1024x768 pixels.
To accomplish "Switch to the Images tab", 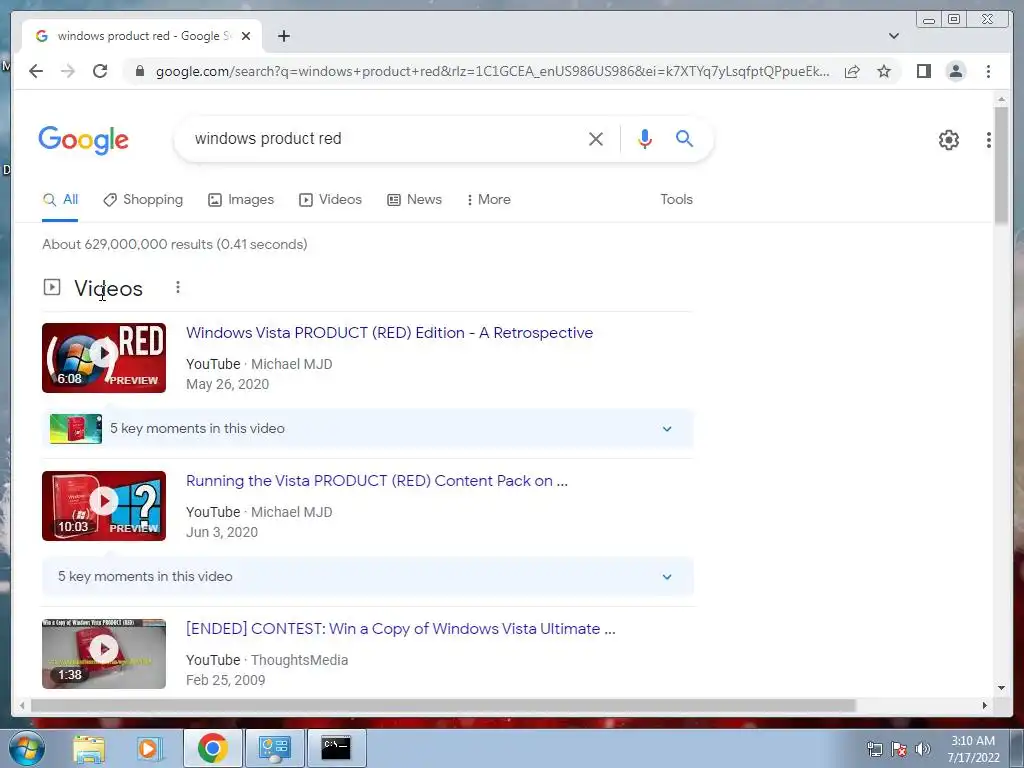I will [x=241, y=200].
